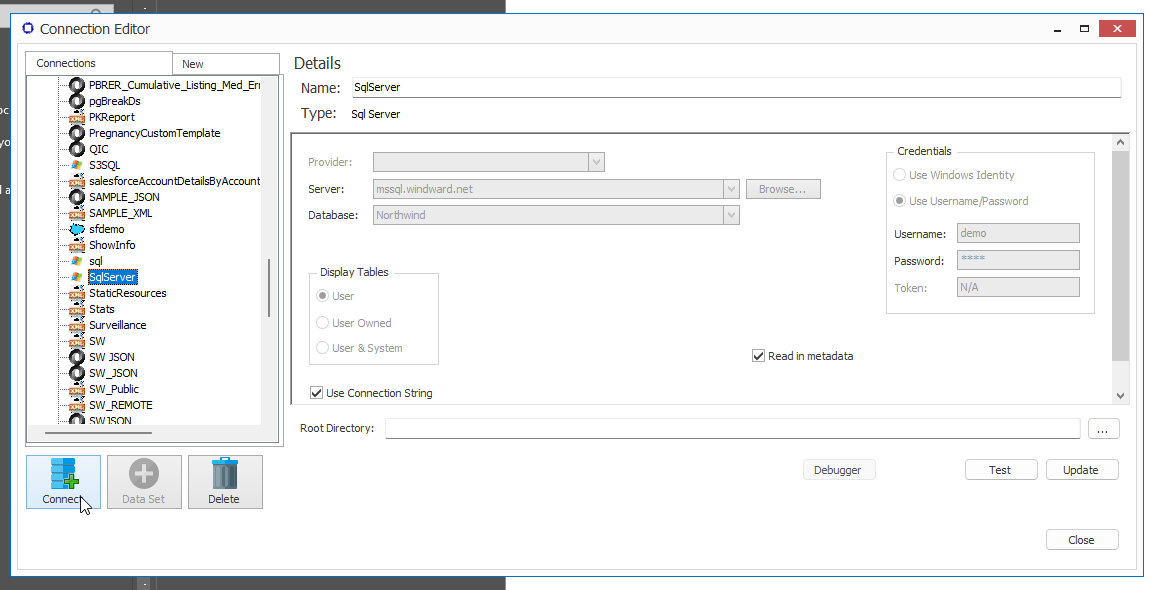The image size is (1153, 590).
Task: Select the PregnancyCustomTemplate connection
Action: (154, 133)
